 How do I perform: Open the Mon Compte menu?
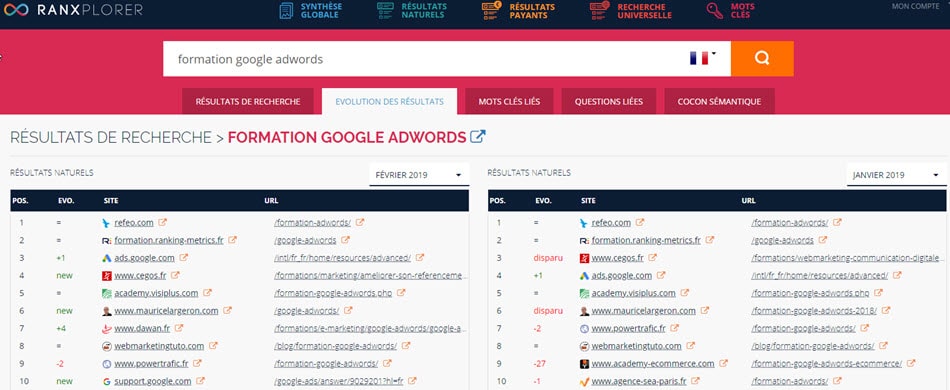(915, 7)
